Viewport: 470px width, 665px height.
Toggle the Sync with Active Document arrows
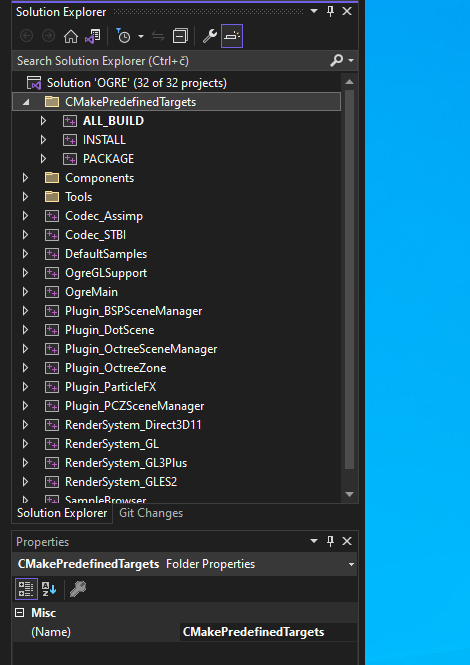coord(158,36)
